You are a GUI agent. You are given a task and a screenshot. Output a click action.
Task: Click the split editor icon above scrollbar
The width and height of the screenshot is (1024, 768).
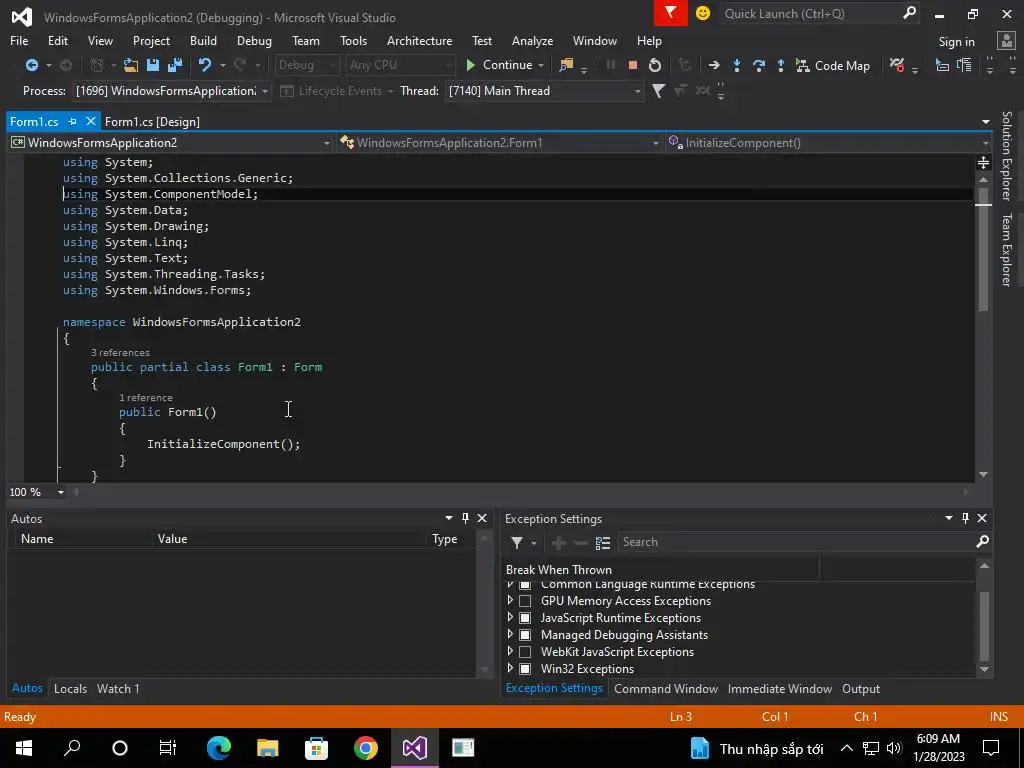(x=983, y=163)
